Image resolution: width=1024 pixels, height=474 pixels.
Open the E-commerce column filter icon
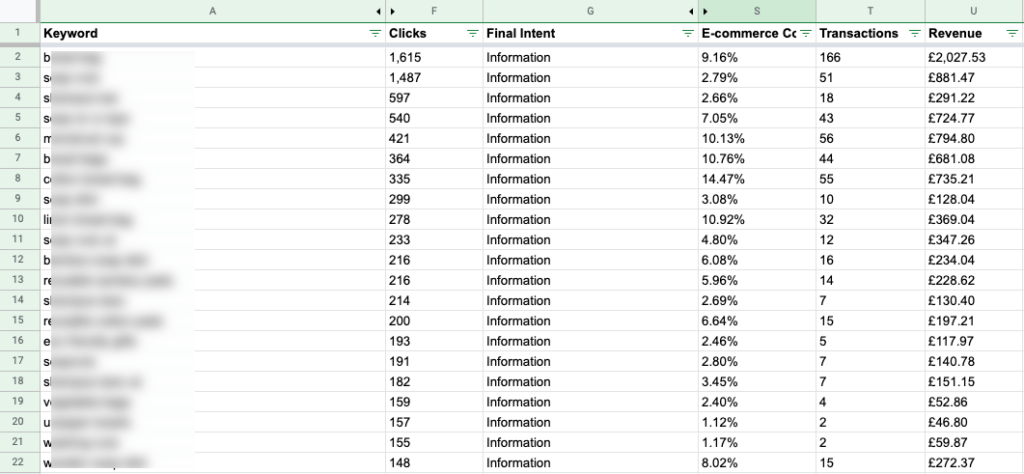pyautogui.click(x=804, y=33)
